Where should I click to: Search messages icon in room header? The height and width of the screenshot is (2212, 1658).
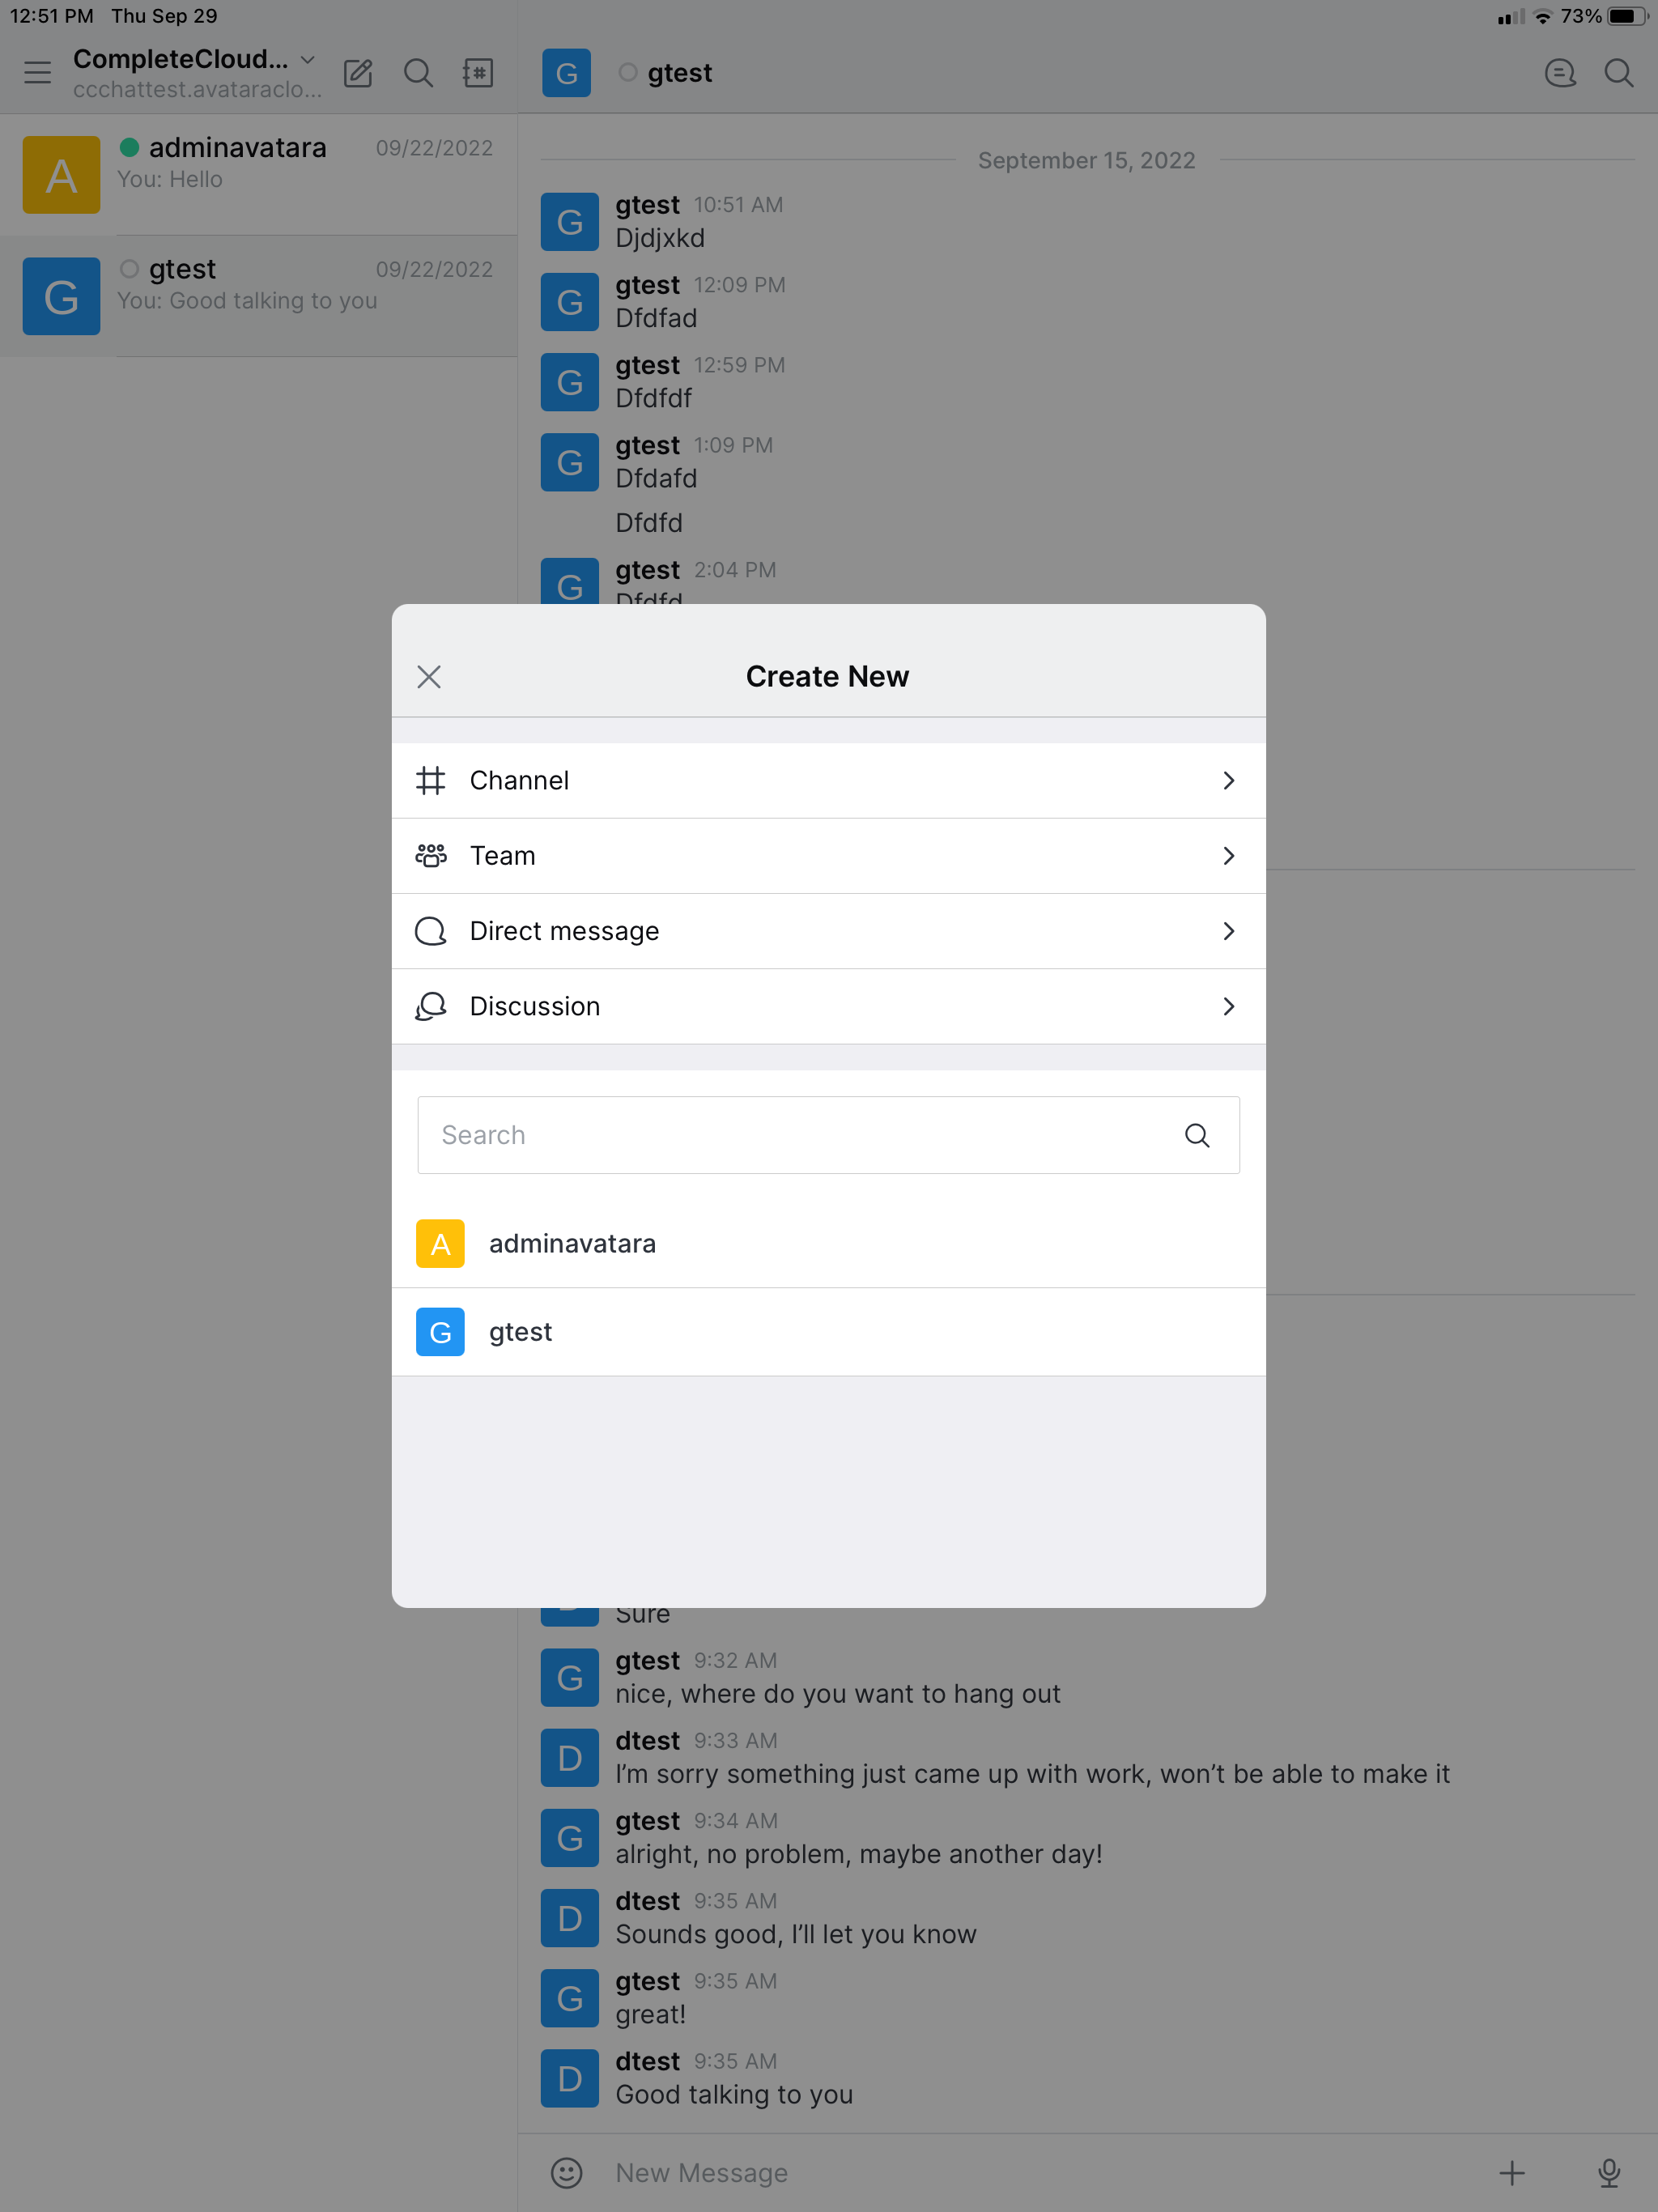1619,73
